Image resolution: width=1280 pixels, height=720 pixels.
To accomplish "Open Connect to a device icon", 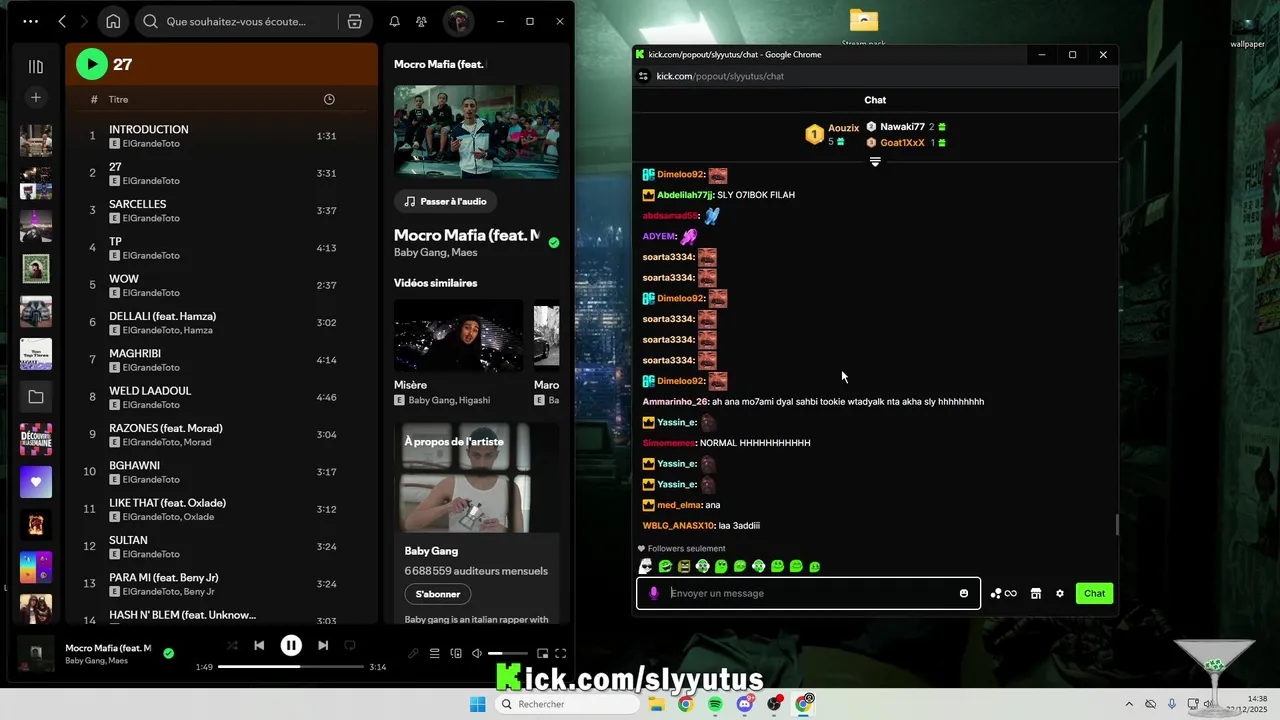I will 456,654.
